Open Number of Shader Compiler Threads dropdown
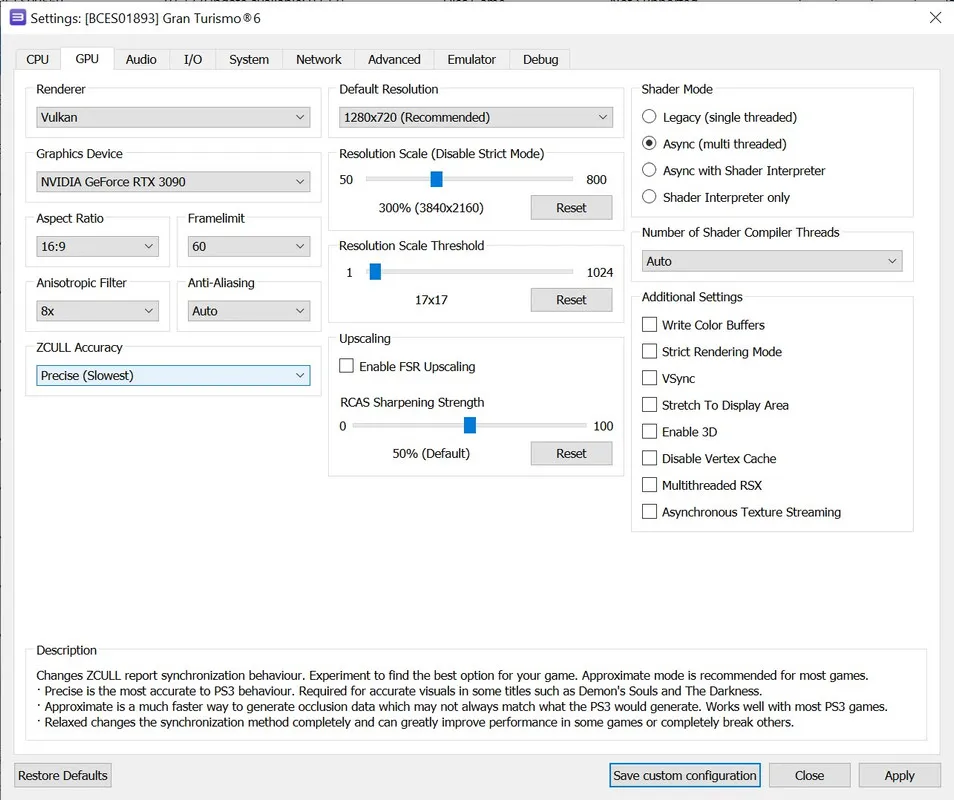Image resolution: width=954 pixels, height=800 pixels. 771,261
